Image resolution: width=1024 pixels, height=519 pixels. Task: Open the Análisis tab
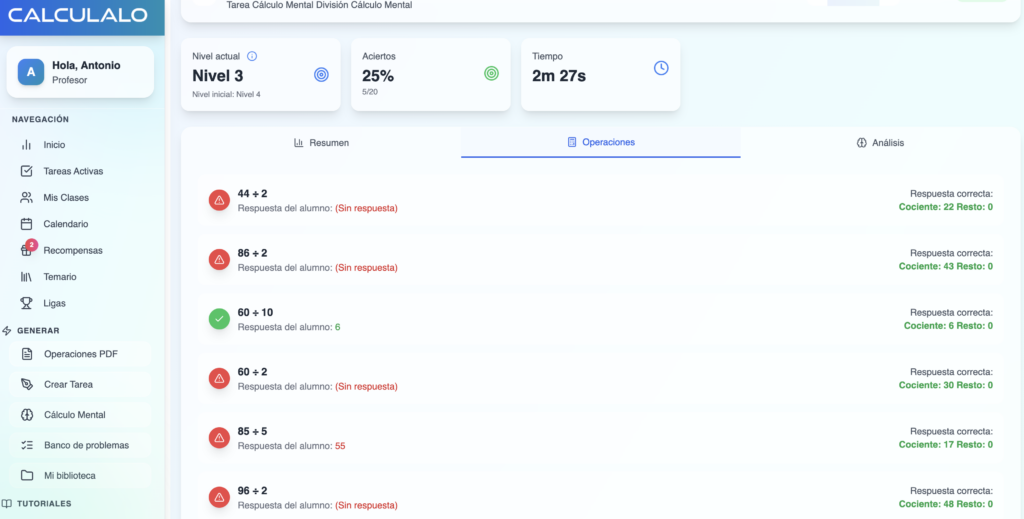pyautogui.click(x=880, y=143)
